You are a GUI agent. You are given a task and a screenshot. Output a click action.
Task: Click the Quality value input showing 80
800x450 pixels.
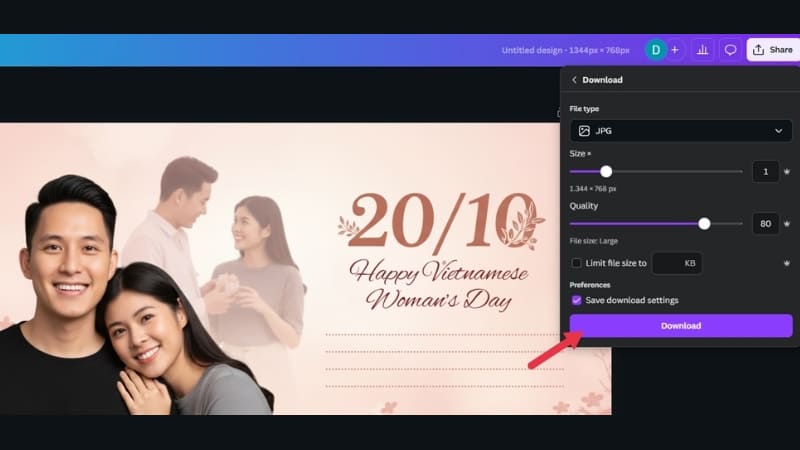click(765, 224)
